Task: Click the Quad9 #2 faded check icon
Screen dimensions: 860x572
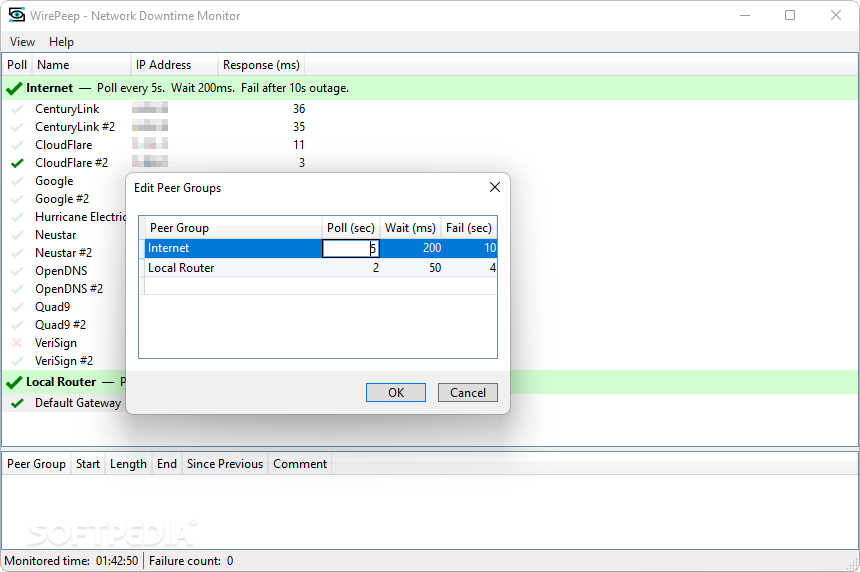Action: point(18,325)
